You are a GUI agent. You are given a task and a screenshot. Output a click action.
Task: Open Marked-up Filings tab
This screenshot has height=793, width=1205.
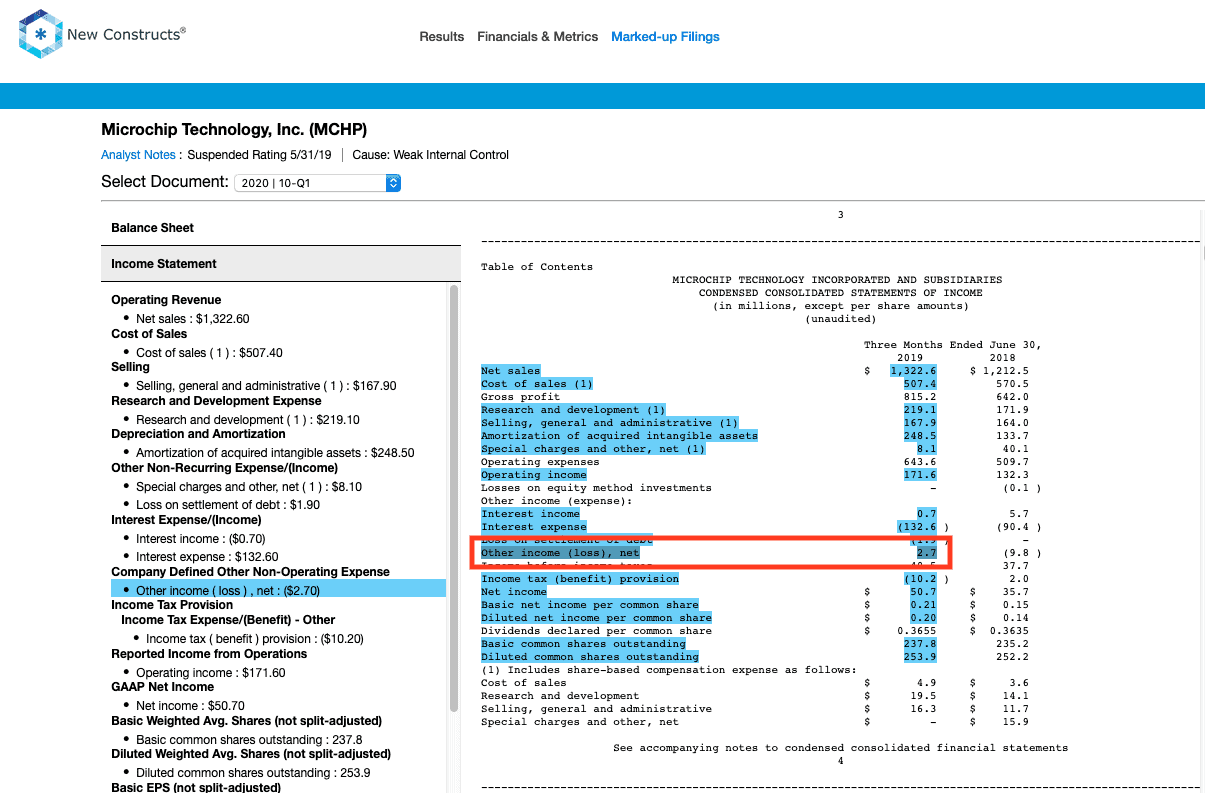(x=665, y=37)
